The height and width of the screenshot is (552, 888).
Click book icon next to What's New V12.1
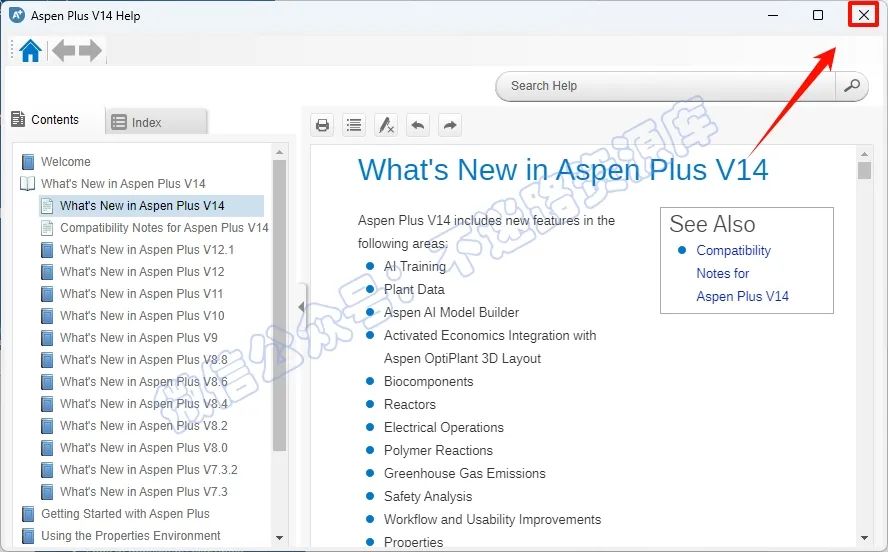coord(48,250)
